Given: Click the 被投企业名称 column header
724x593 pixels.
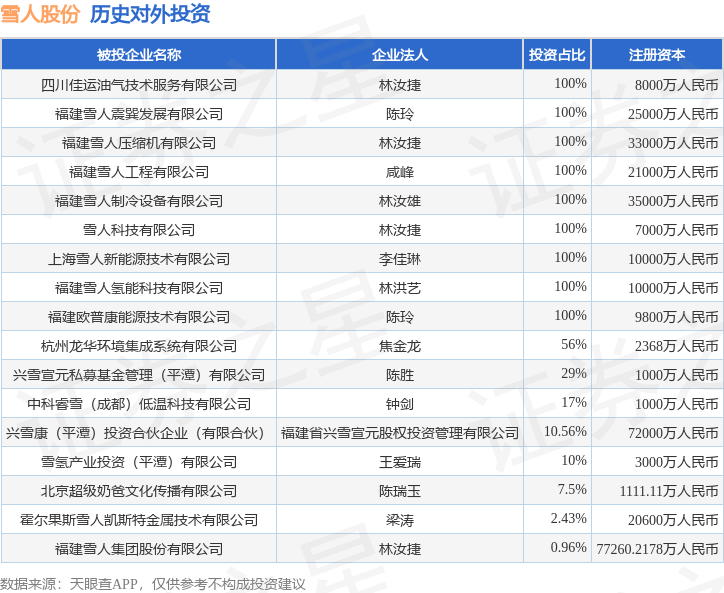Looking at the screenshot, I should click(139, 54).
